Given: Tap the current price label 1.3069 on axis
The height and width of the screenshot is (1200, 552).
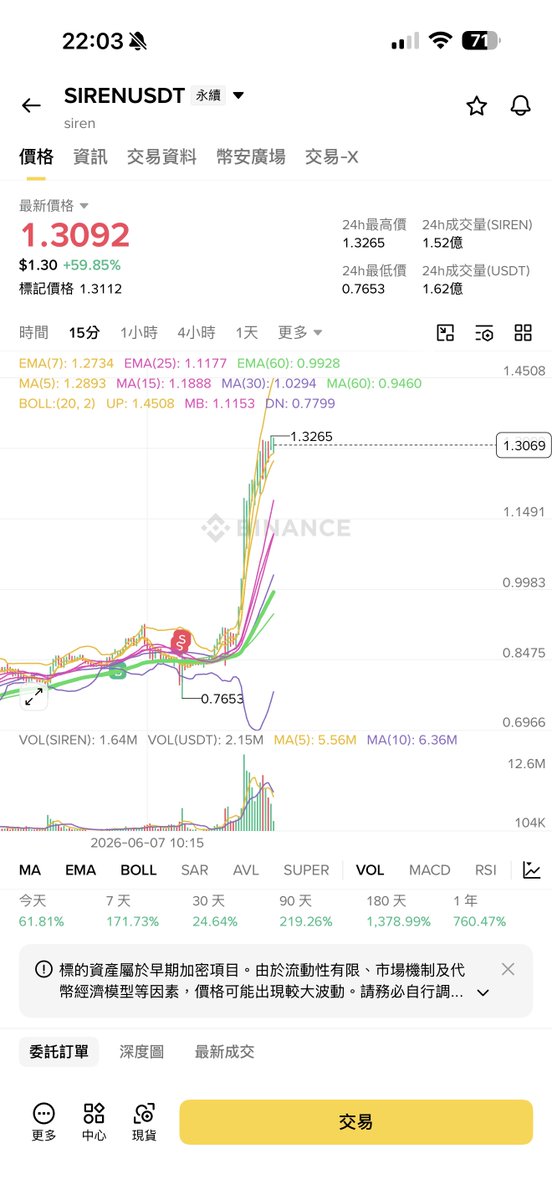Looking at the screenshot, I should pos(523,445).
